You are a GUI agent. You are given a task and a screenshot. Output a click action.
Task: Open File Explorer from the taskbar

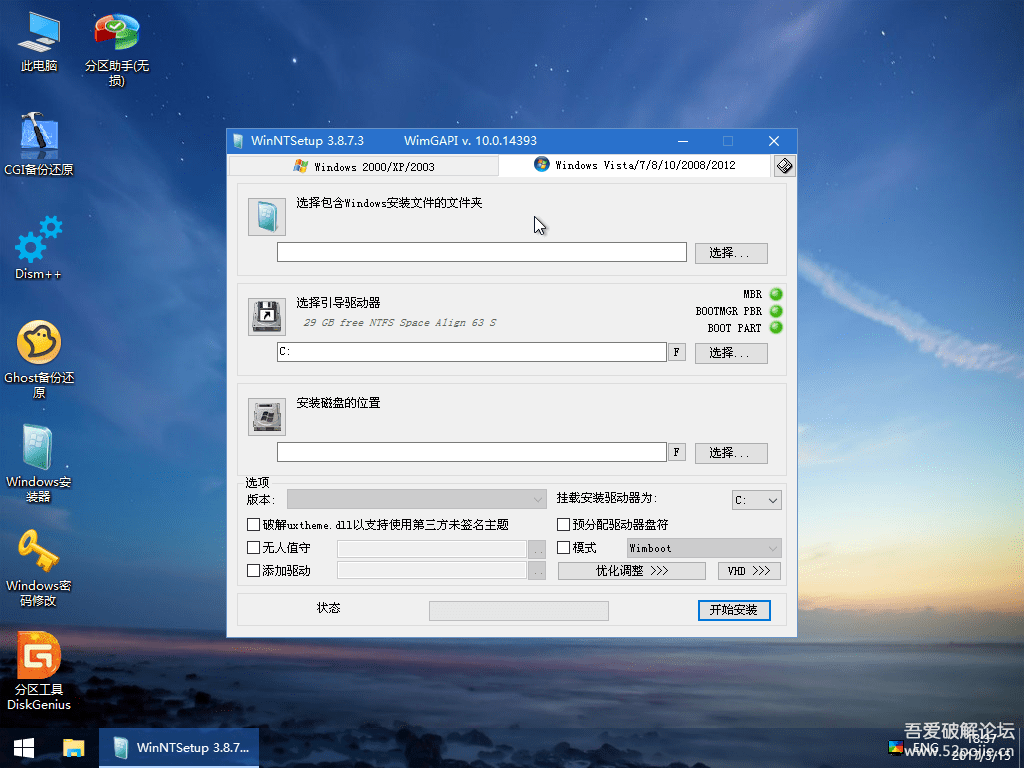click(x=73, y=748)
